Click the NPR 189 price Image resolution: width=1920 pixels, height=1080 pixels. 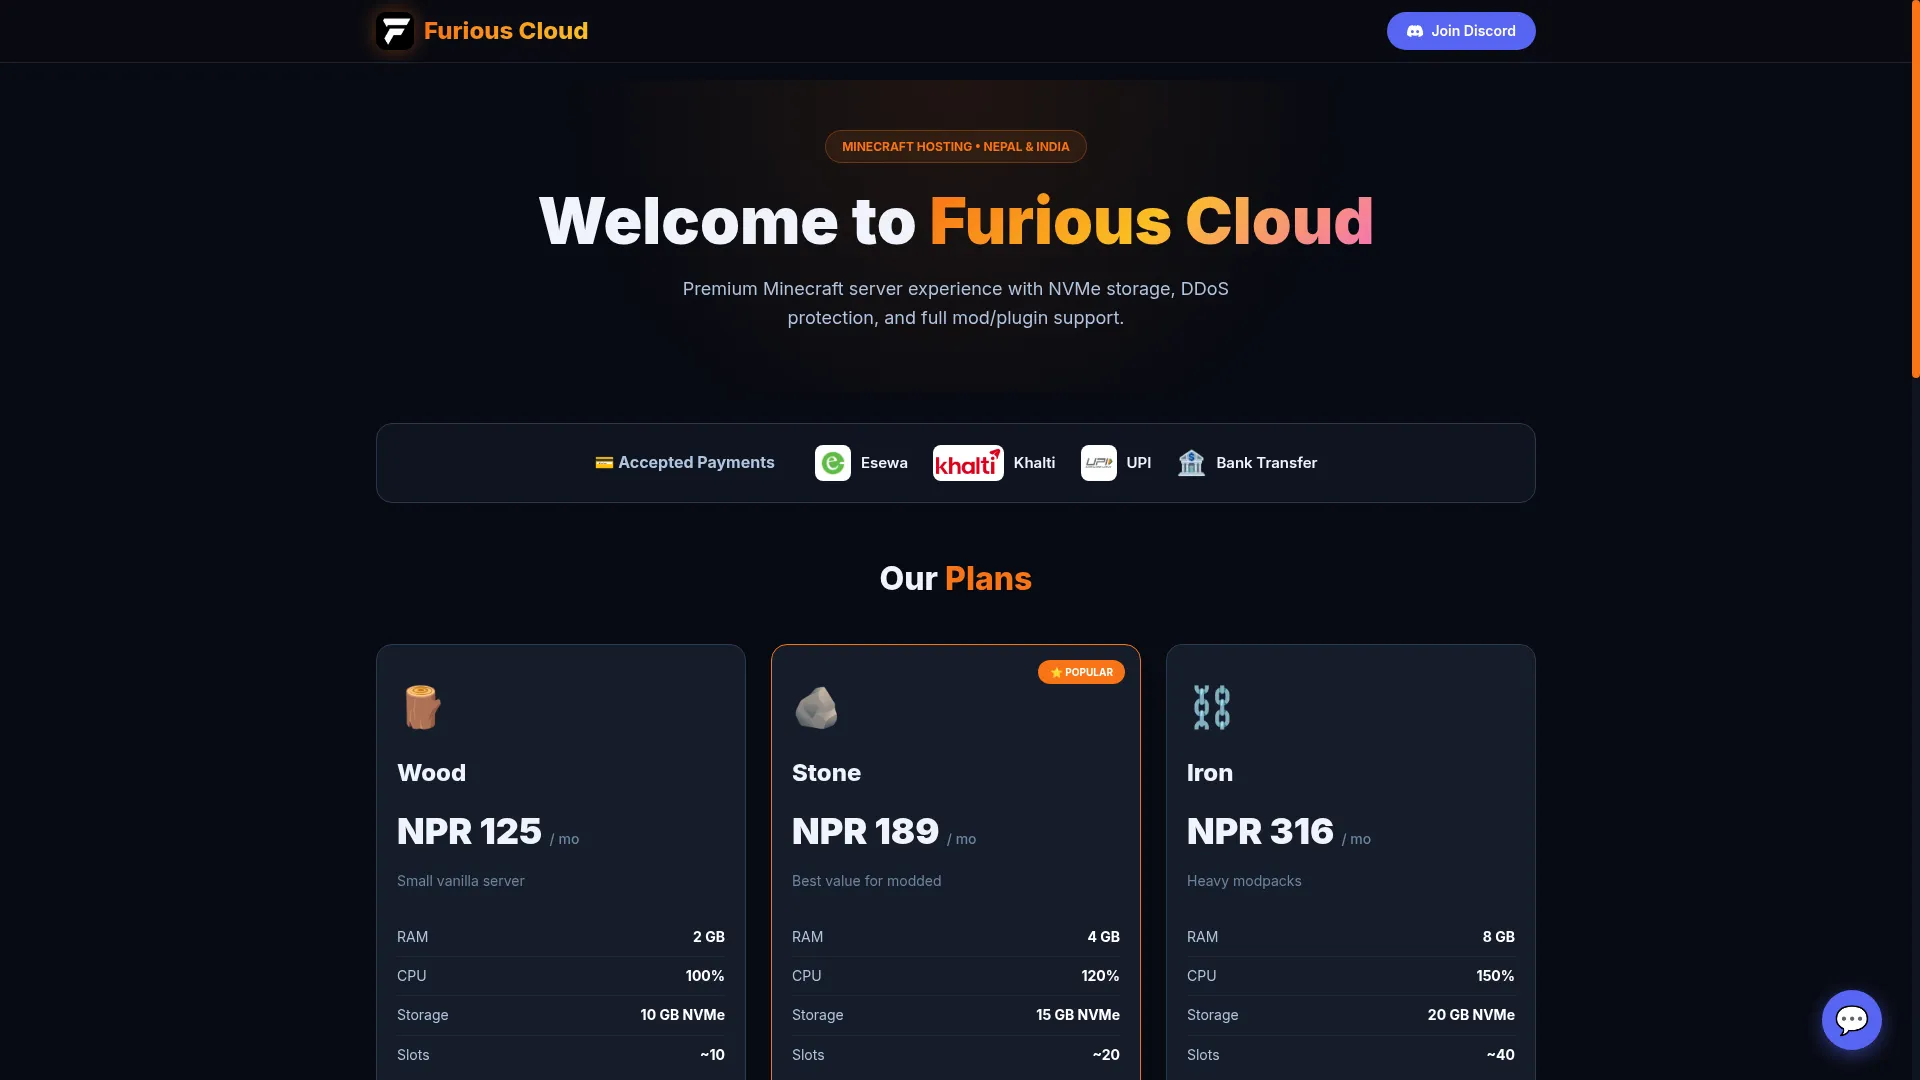(x=865, y=831)
